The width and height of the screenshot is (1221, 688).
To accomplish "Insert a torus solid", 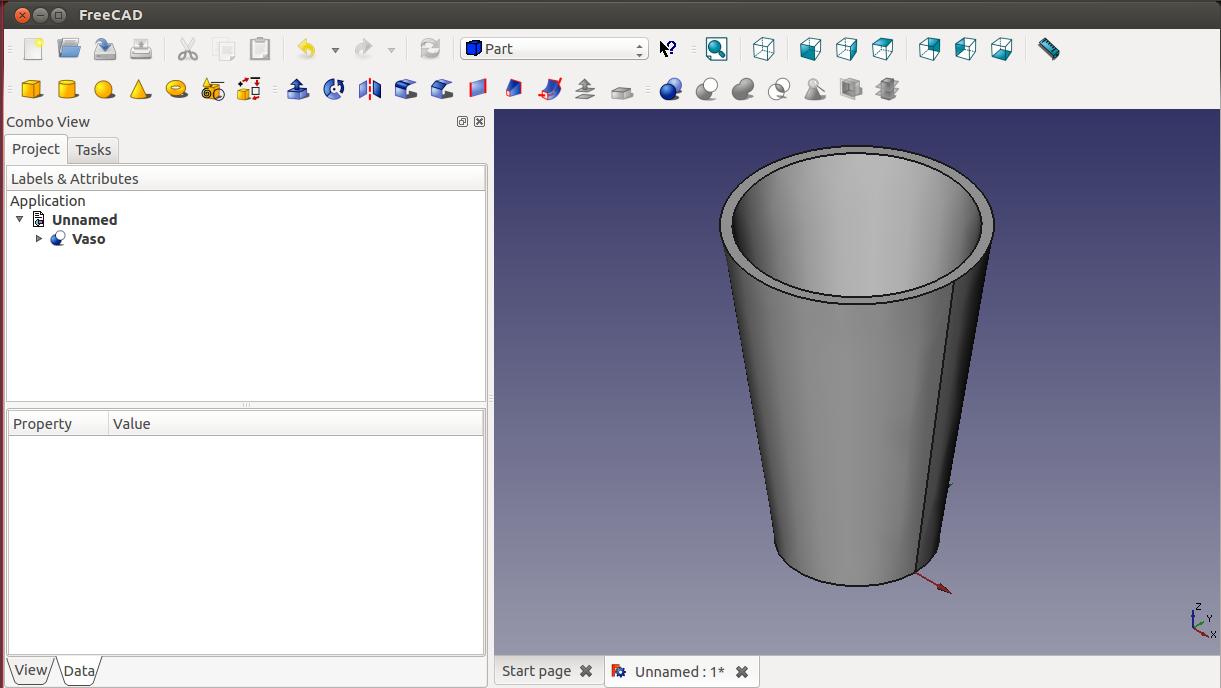I will pyautogui.click(x=177, y=90).
